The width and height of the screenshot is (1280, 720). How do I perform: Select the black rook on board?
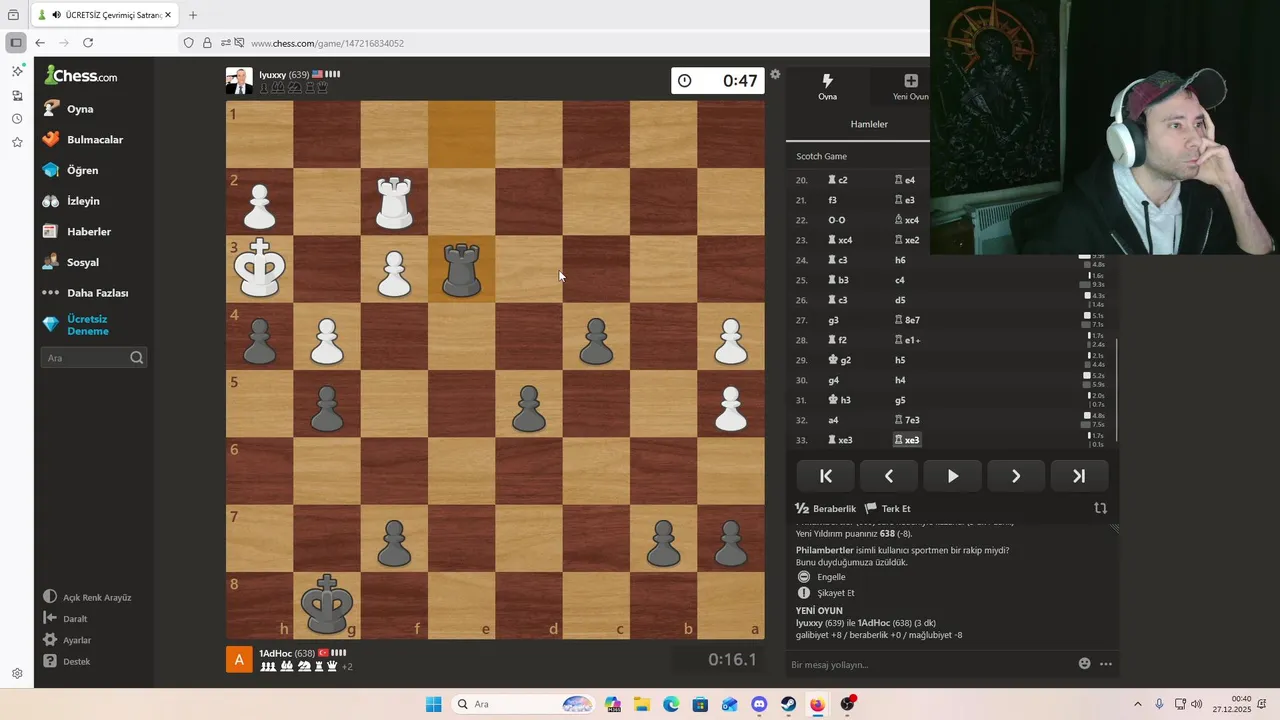pyautogui.click(x=461, y=270)
